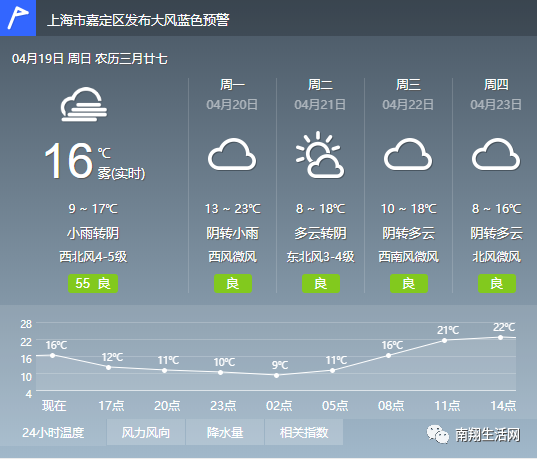Viewport: 537px width, 459px height.
Task: Switch to the 24小时温度 tab
Action: click(53, 432)
